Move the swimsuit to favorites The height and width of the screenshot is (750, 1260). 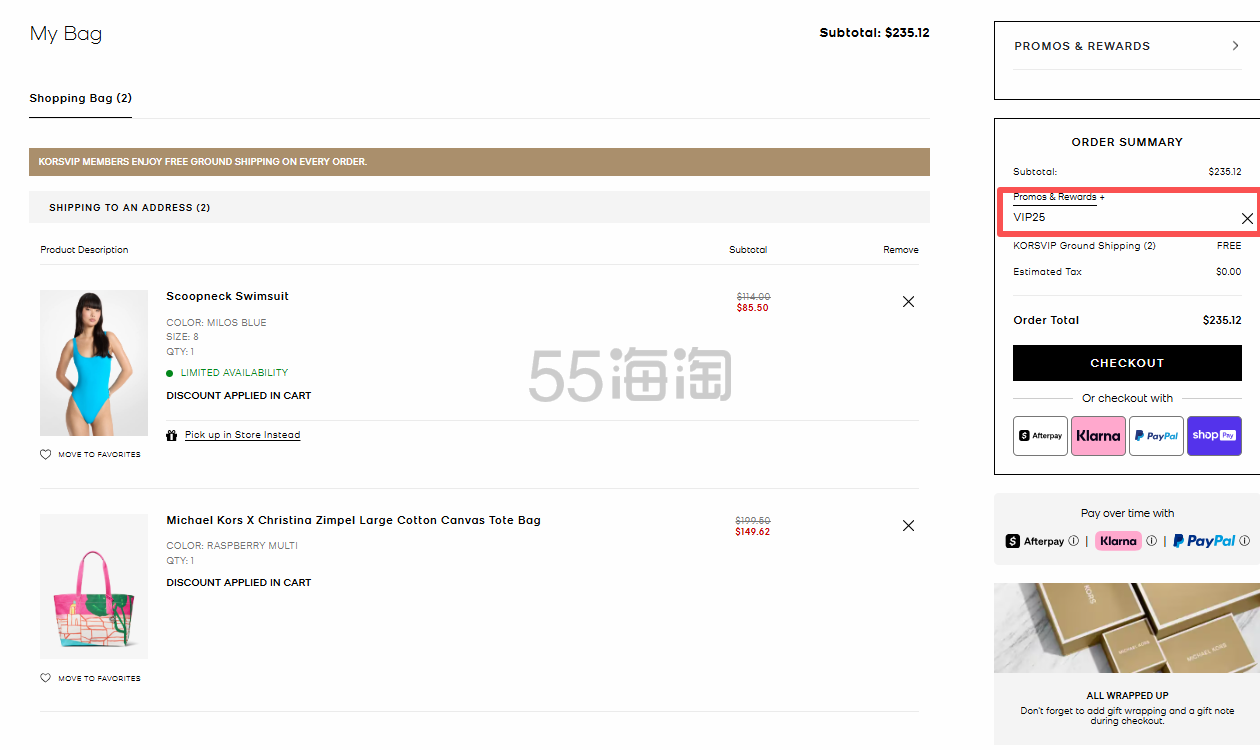(99, 455)
